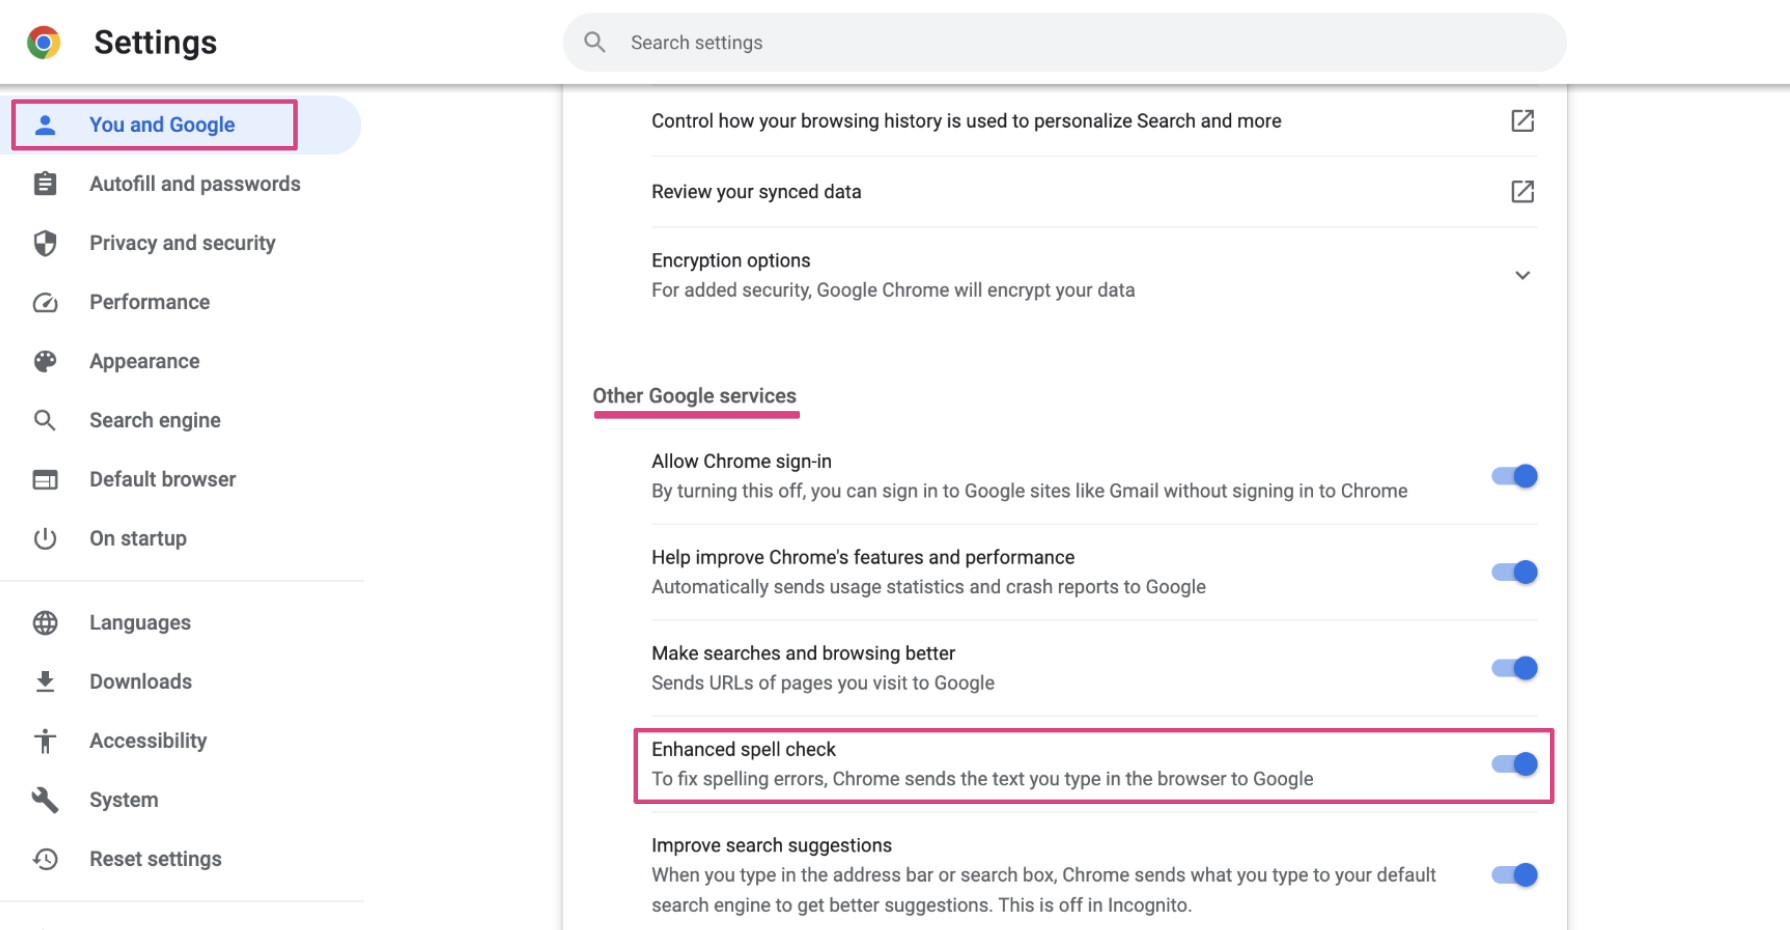Select Downloads in sidebar
Image resolution: width=1790 pixels, height=930 pixels.
[141, 681]
